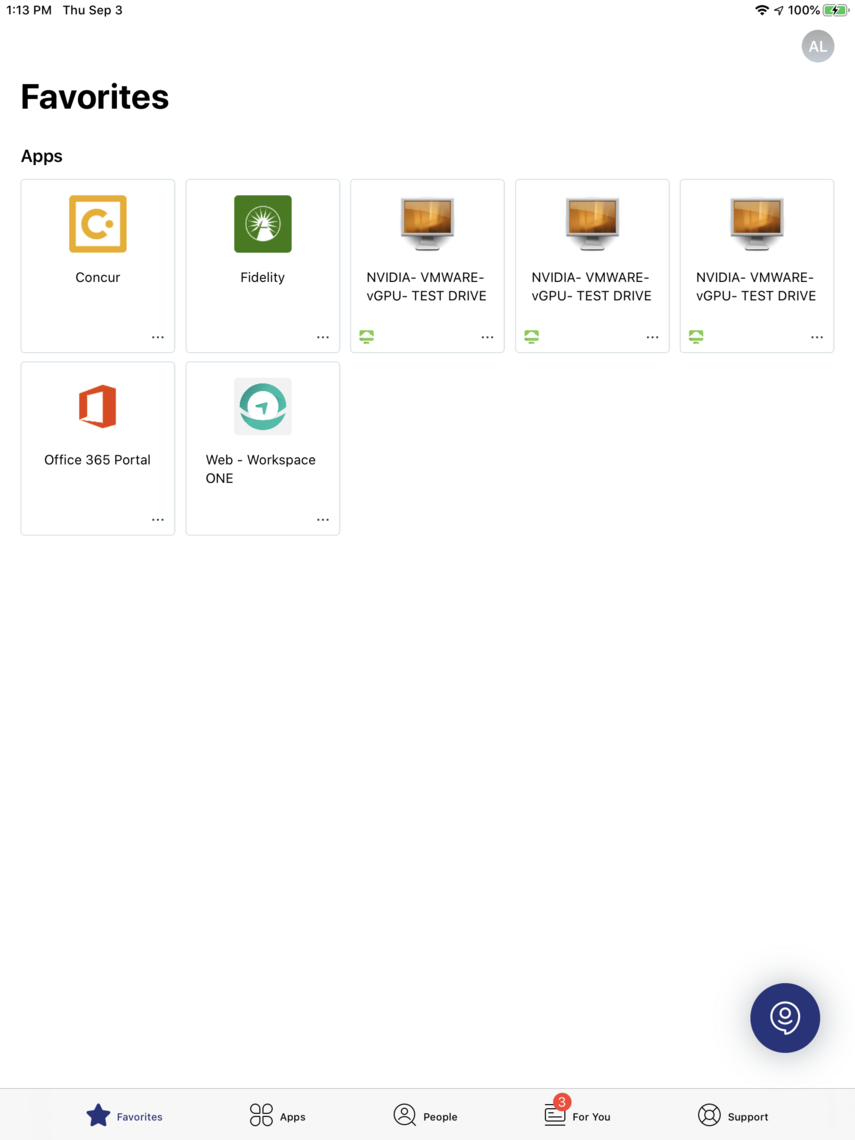The image size is (855, 1140).
Task: Click the Horizon badge on the last NVIDIA card
Action: tap(696, 337)
